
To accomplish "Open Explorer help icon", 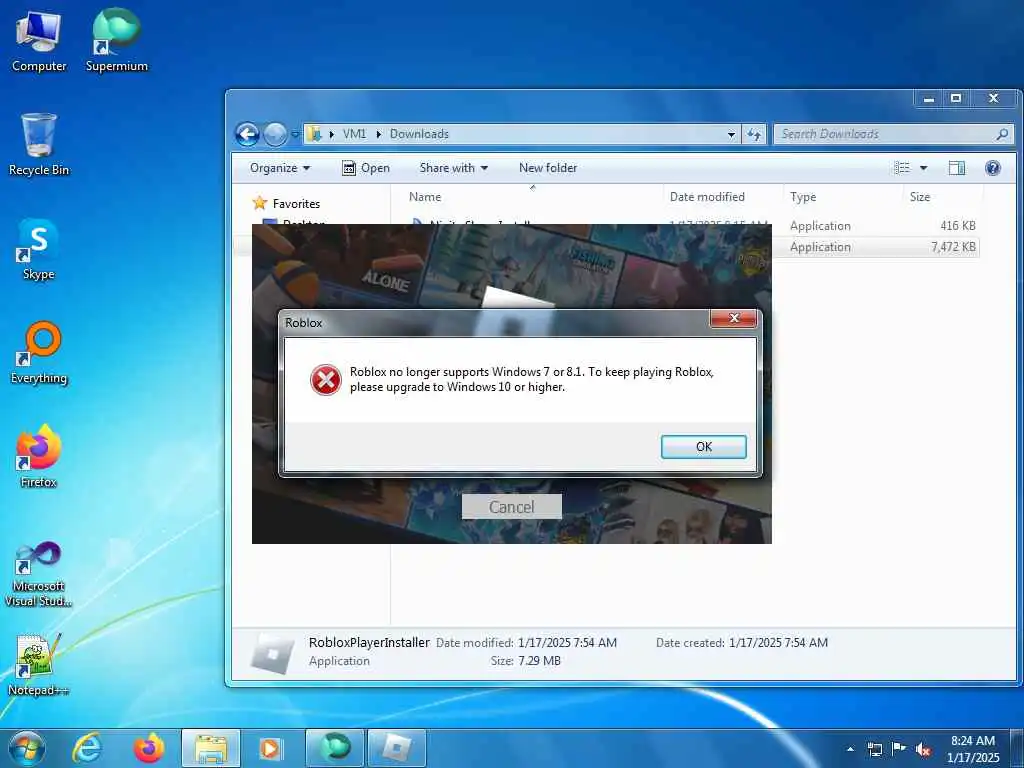I will pos(993,168).
